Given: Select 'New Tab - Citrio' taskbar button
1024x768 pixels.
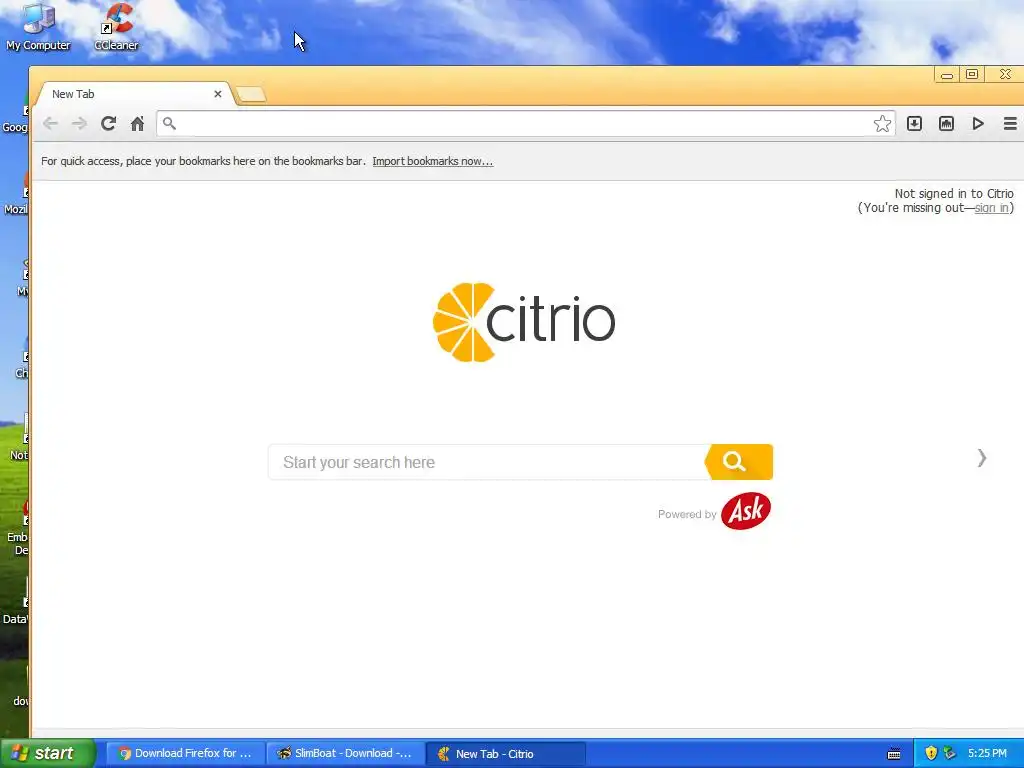Looking at the screenshot, I should 506,754.
